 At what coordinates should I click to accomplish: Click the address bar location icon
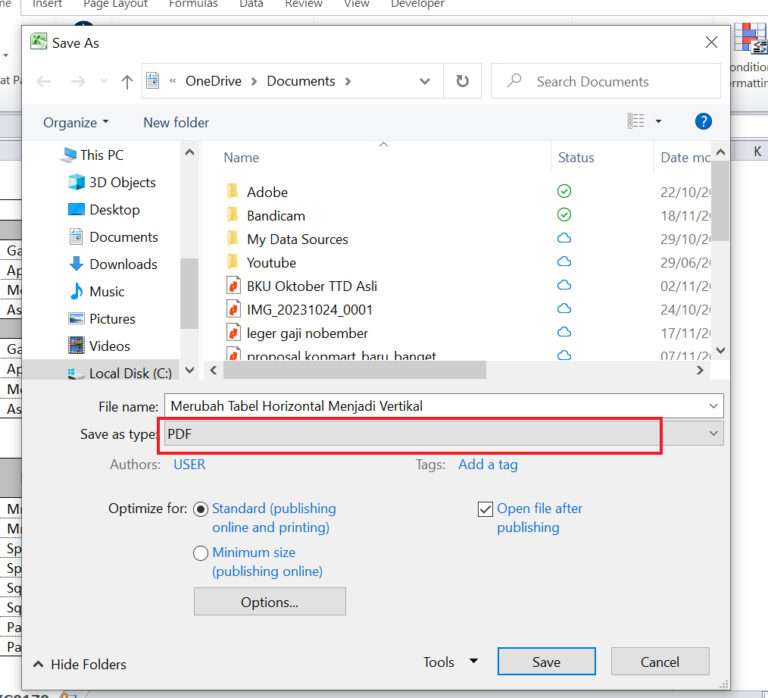pos(153,81)
